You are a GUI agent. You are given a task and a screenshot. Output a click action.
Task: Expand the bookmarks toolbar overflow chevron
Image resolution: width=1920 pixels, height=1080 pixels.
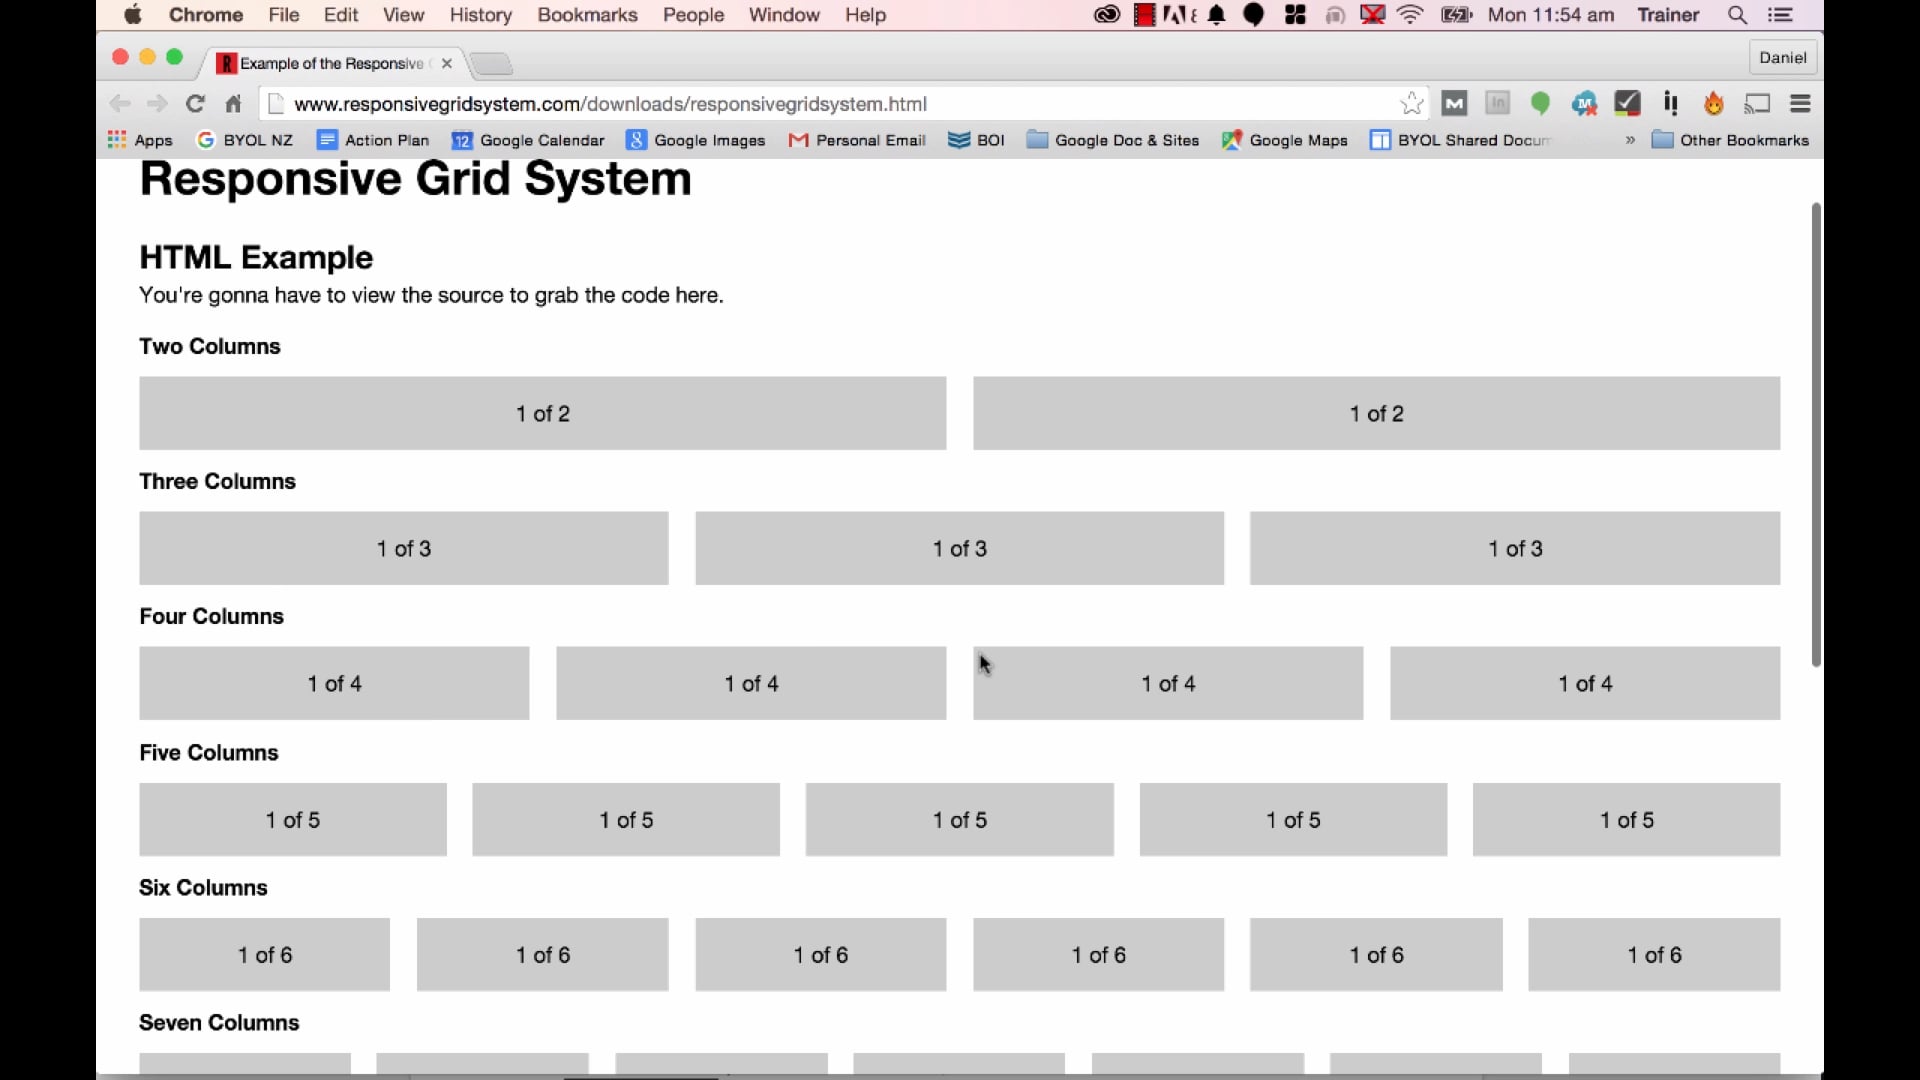click(x=1627, y=141)
